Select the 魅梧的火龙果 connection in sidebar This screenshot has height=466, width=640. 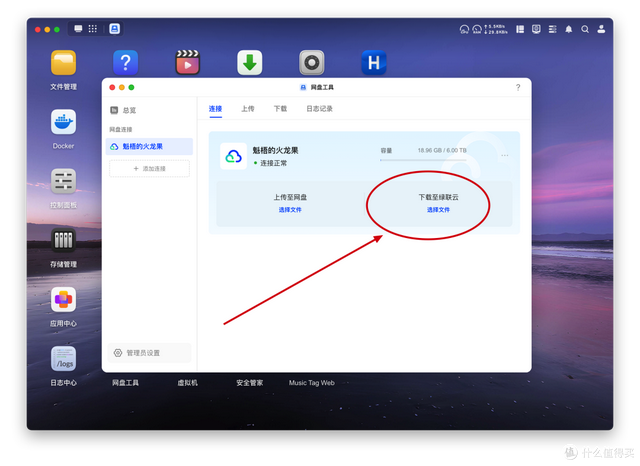point(149,146)
